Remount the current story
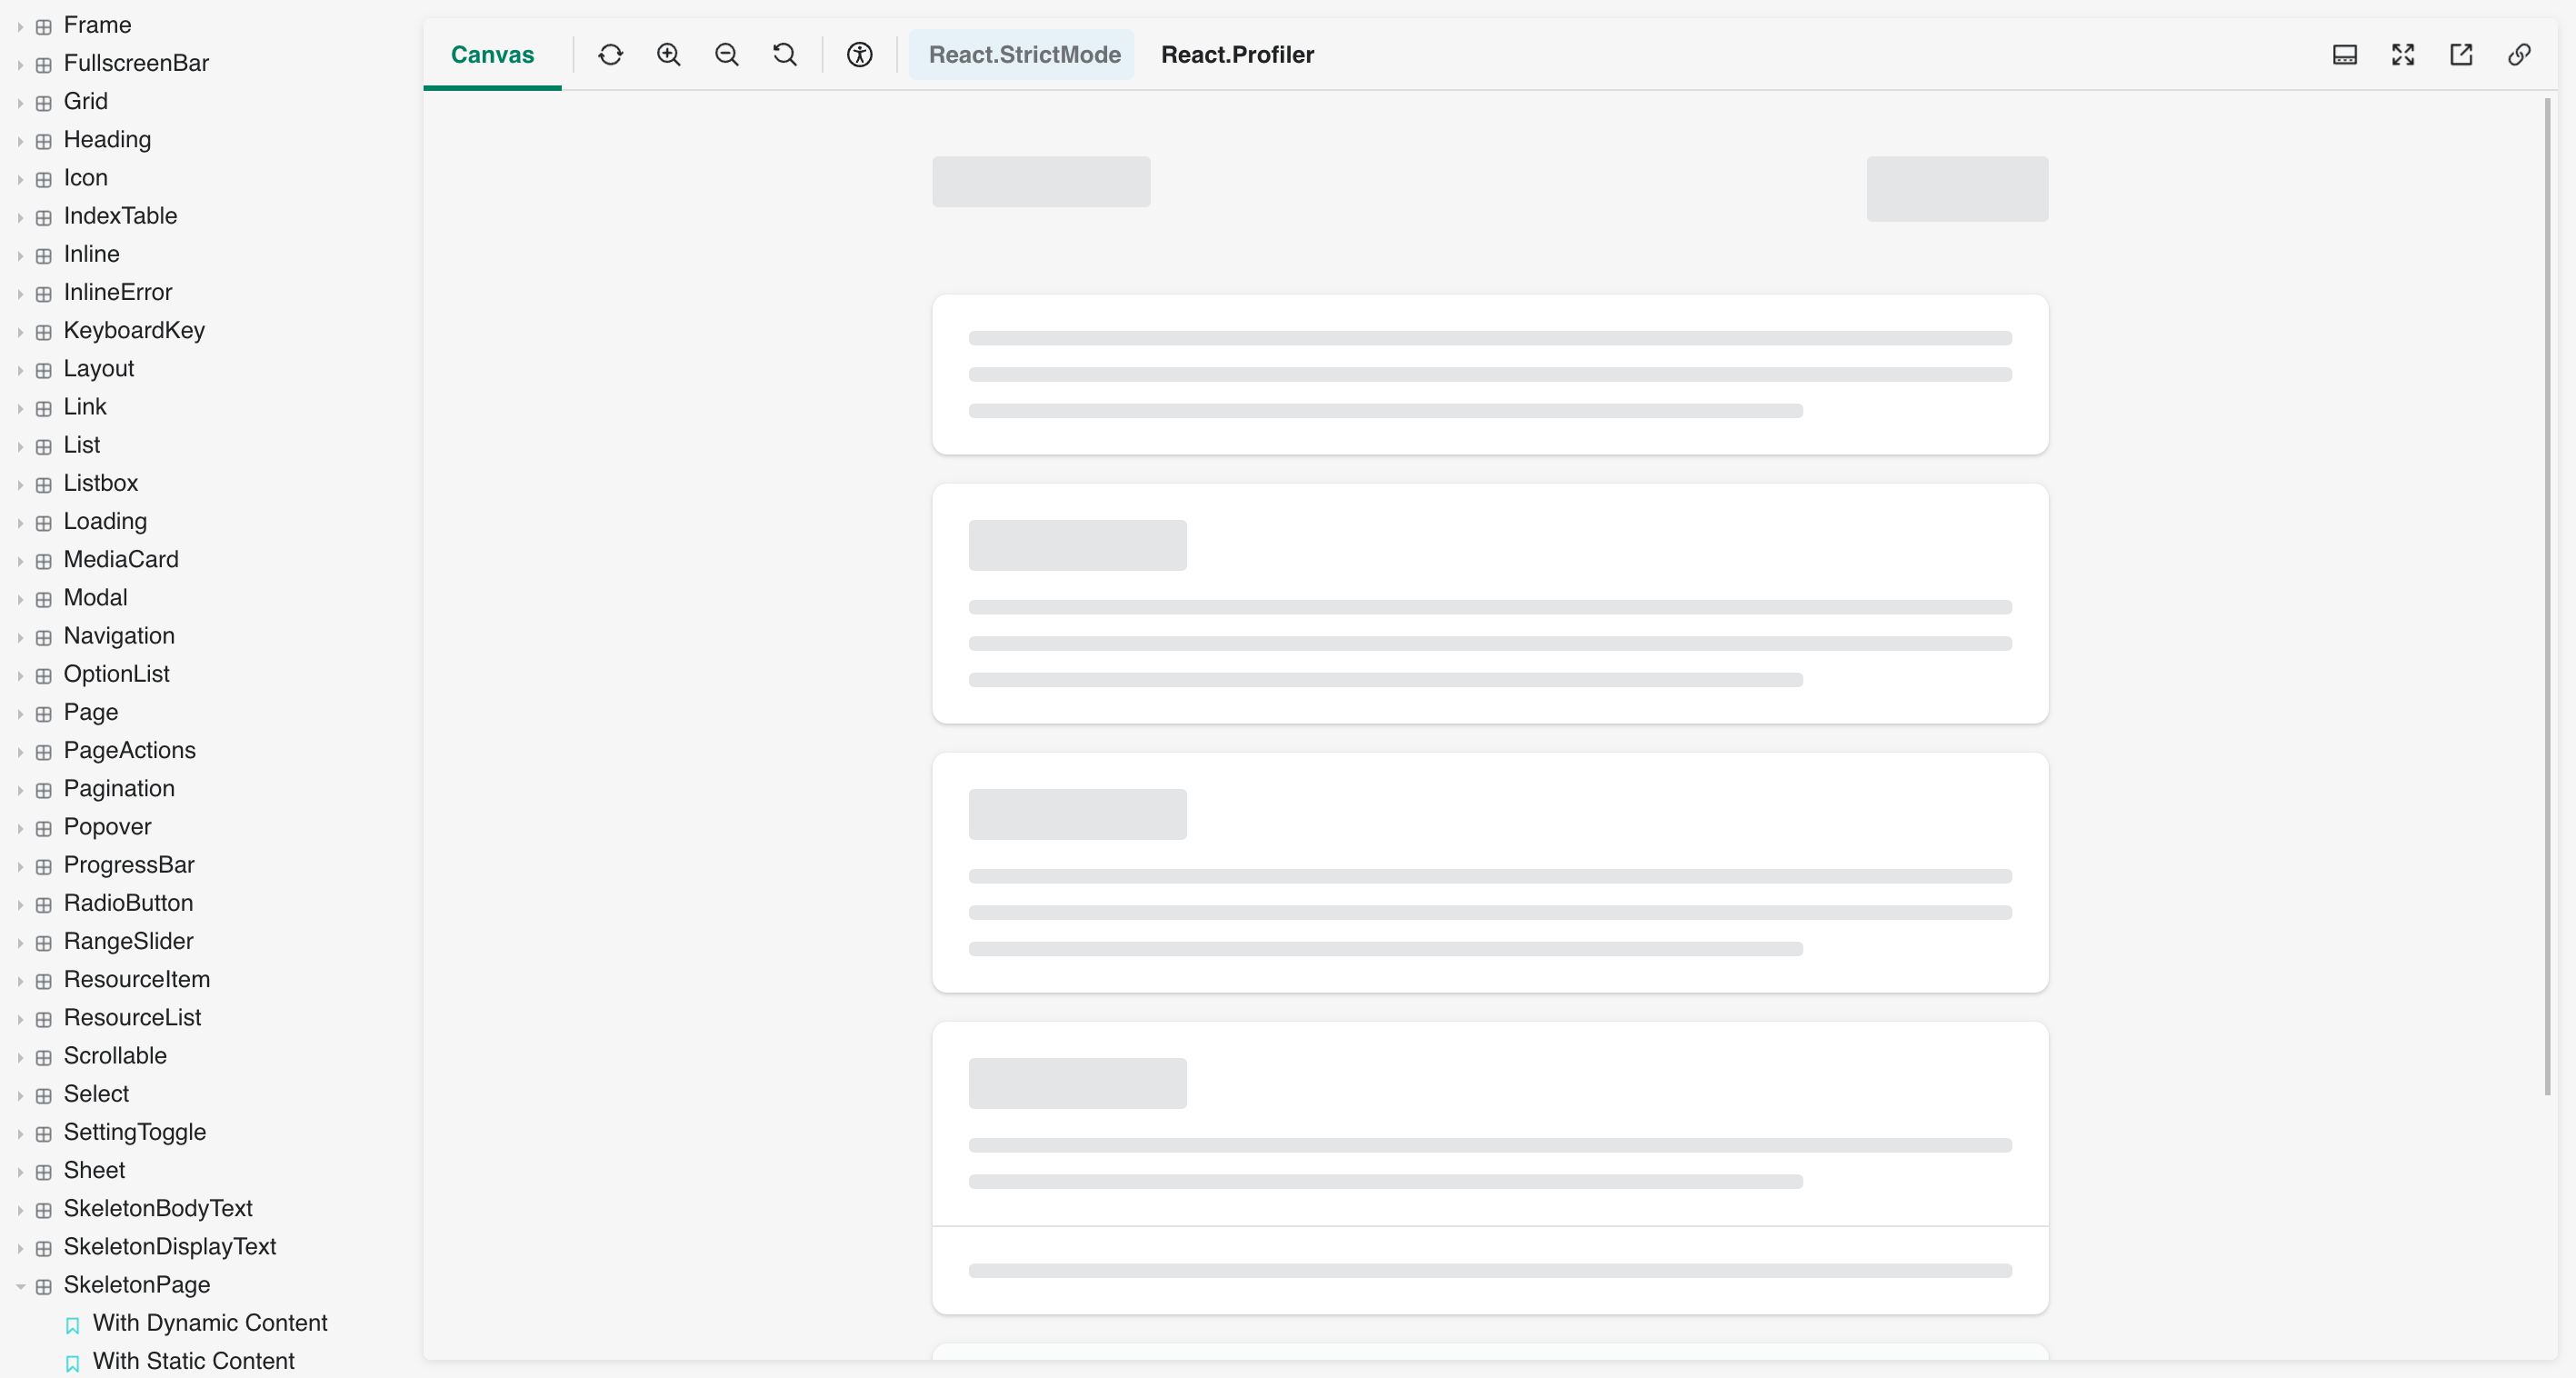This screenshot has height=1378, width=2576. [610, 55]
